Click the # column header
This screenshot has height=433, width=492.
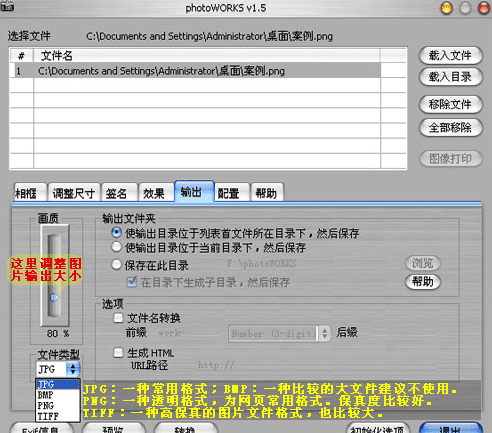(x=21, y=56)
